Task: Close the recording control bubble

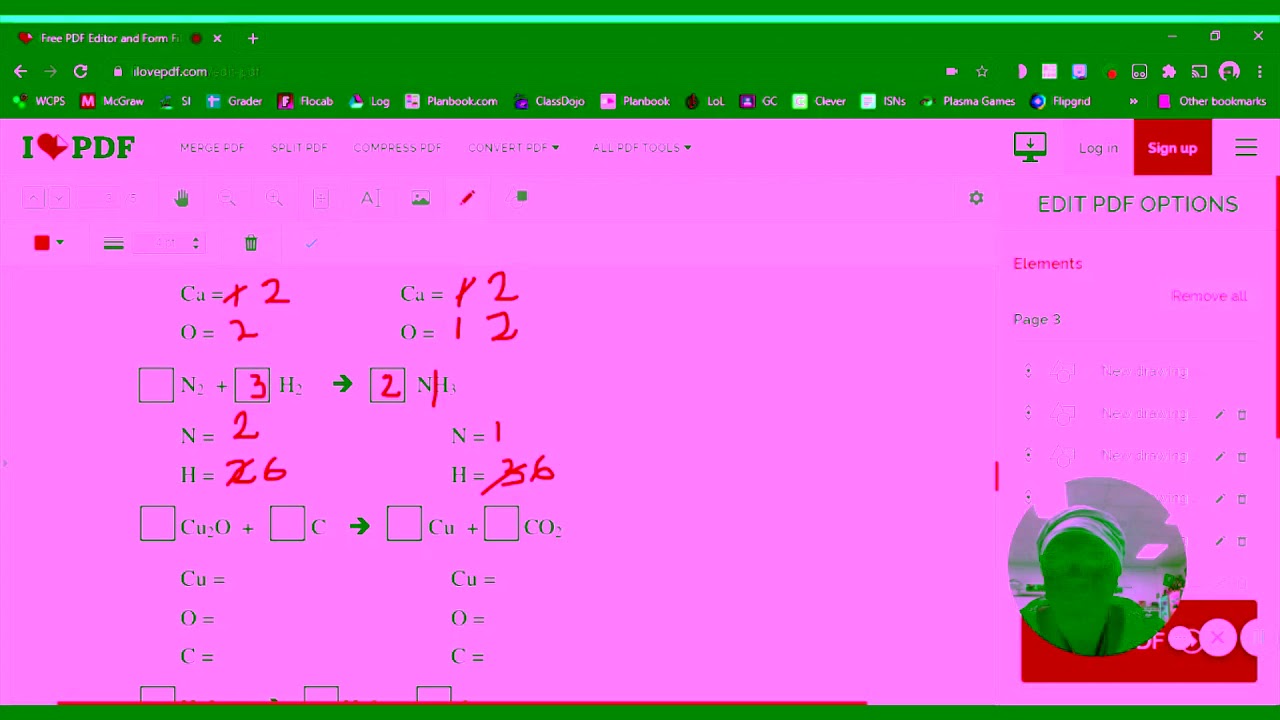Action: 1218,637
